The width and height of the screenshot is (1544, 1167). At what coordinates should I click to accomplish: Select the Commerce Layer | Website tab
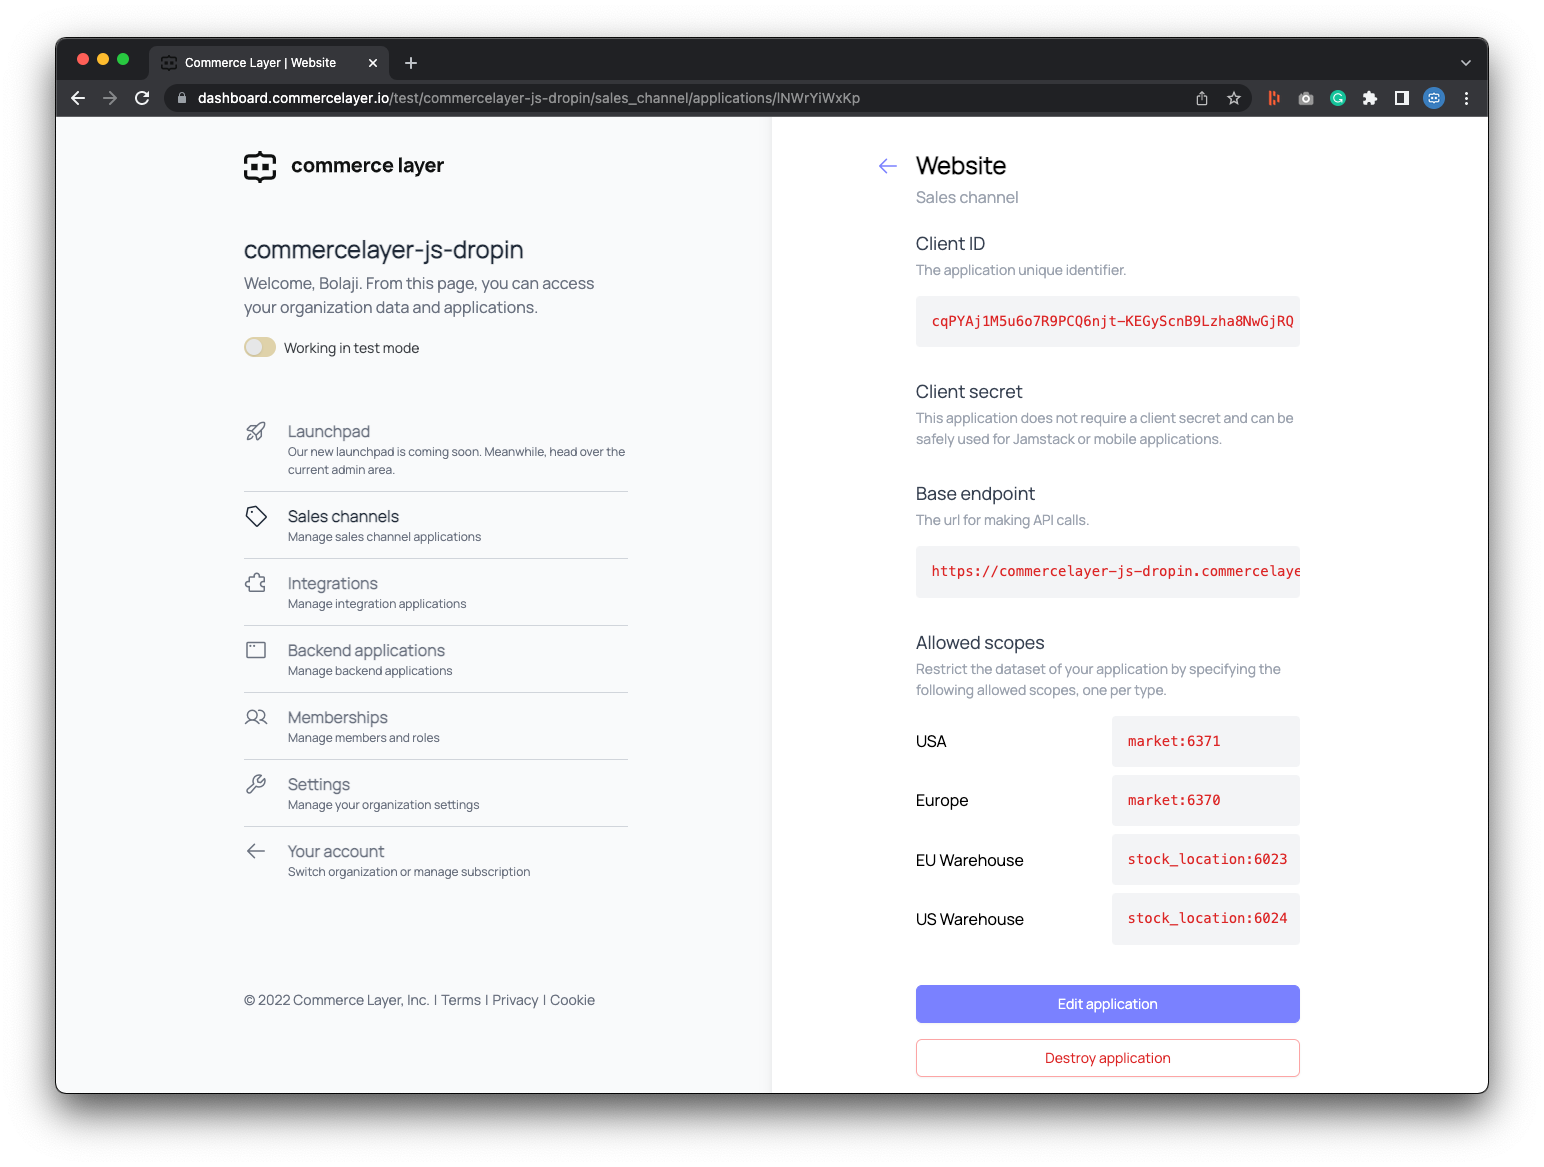click(x=268, y=63)
